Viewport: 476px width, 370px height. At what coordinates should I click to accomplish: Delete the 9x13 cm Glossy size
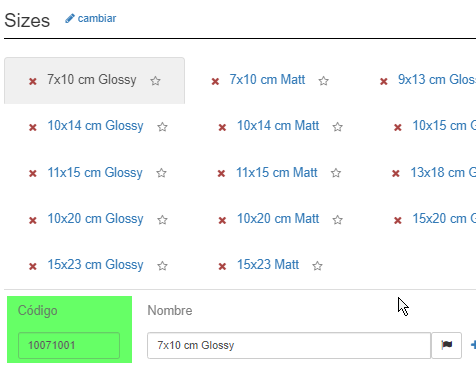pos(384,81)
